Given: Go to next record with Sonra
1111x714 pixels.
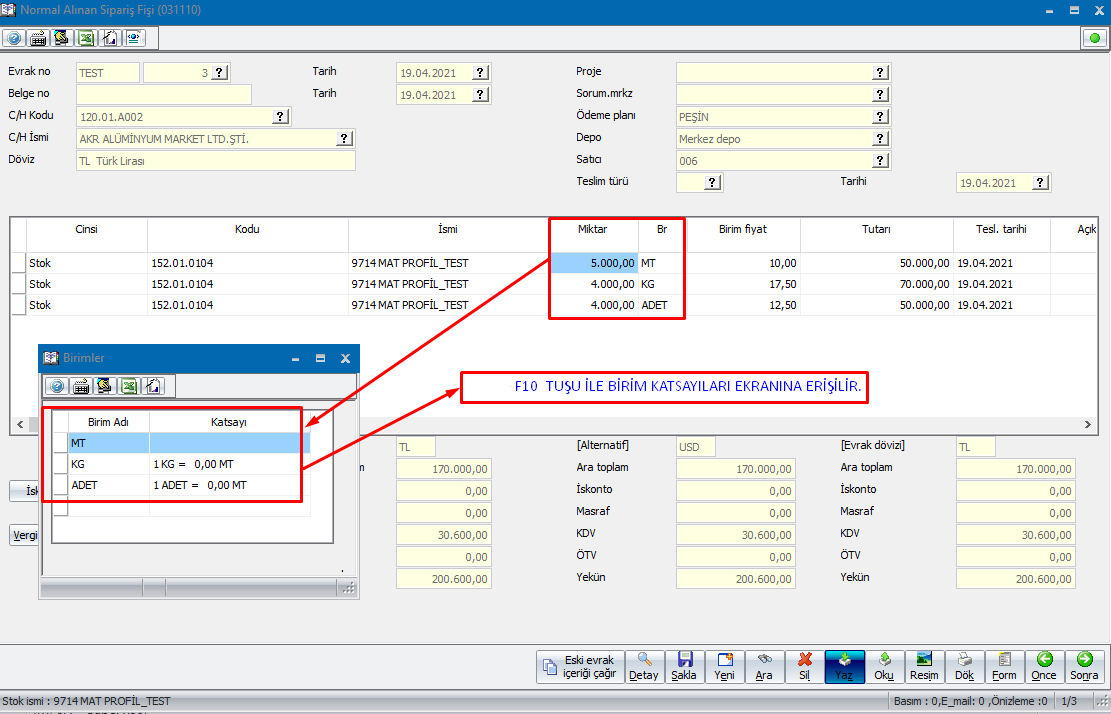Looking at the screenshot, I should point(1084,667).
